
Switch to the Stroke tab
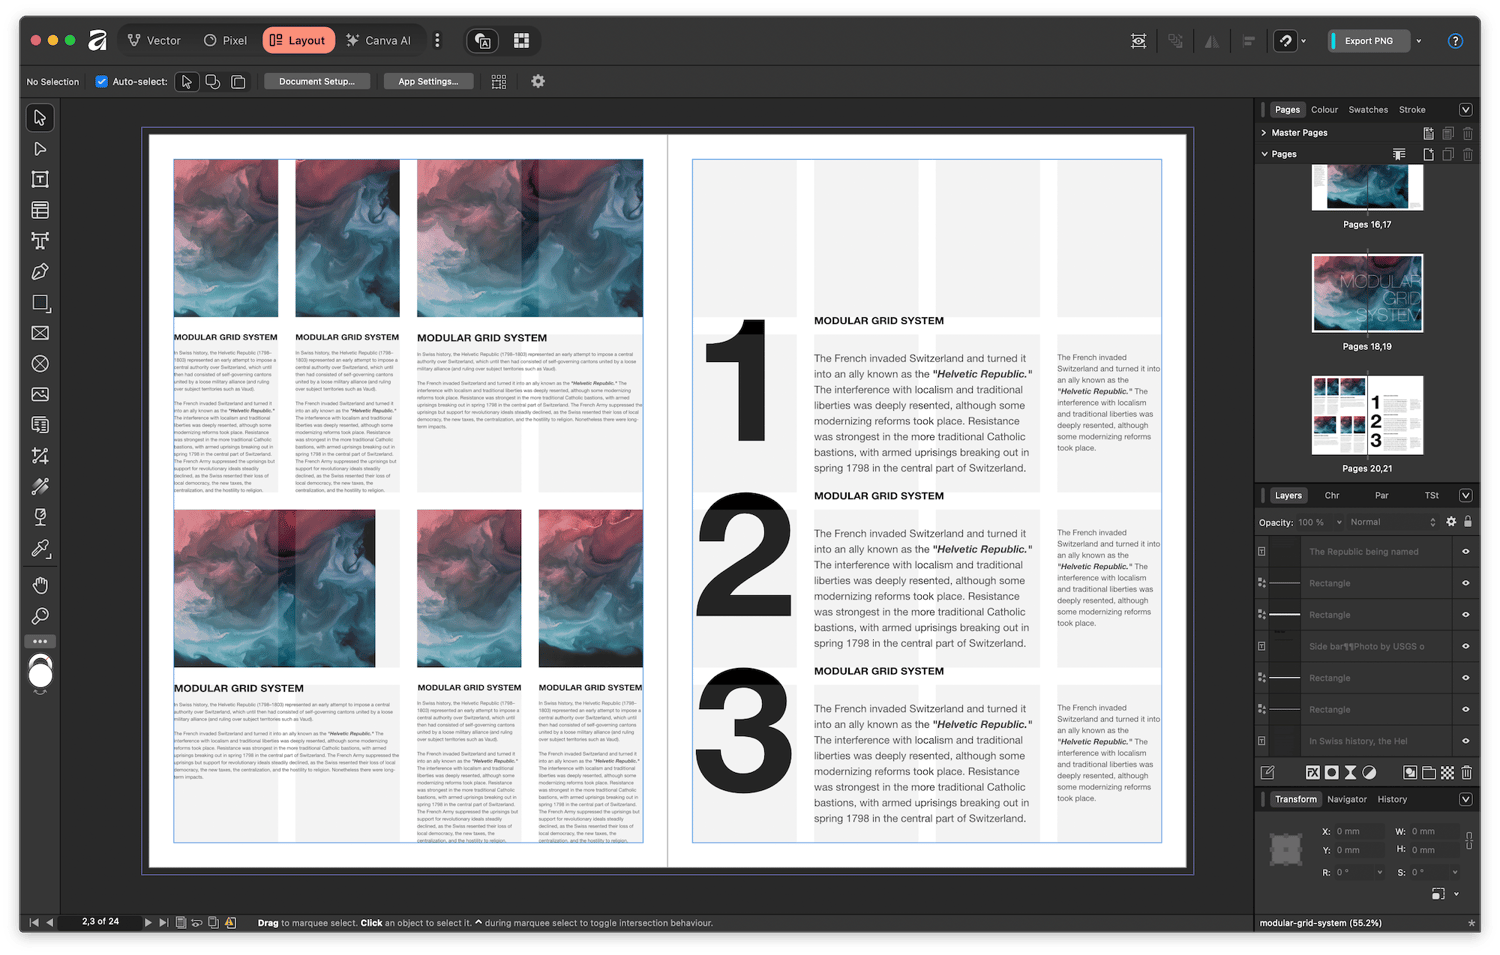(x=1412, y=110)
